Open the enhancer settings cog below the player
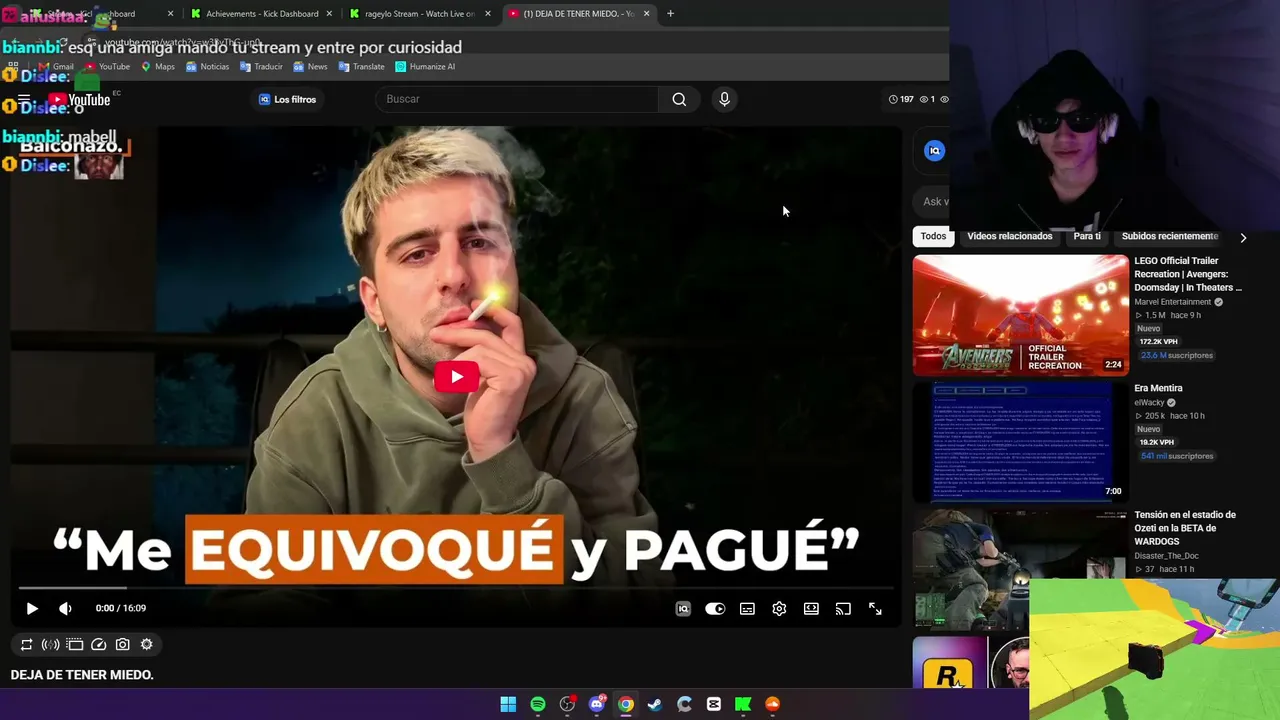 [x=147, y=645]
